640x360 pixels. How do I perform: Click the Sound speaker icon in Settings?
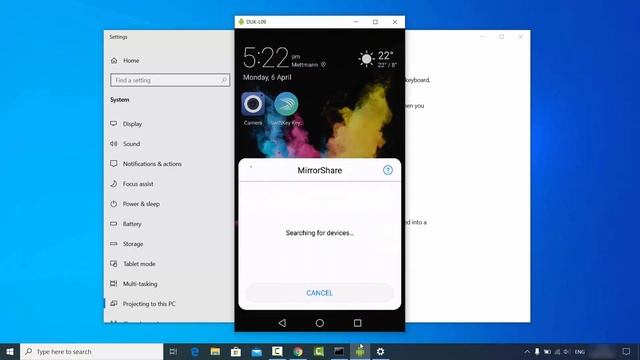coord(113,143)
